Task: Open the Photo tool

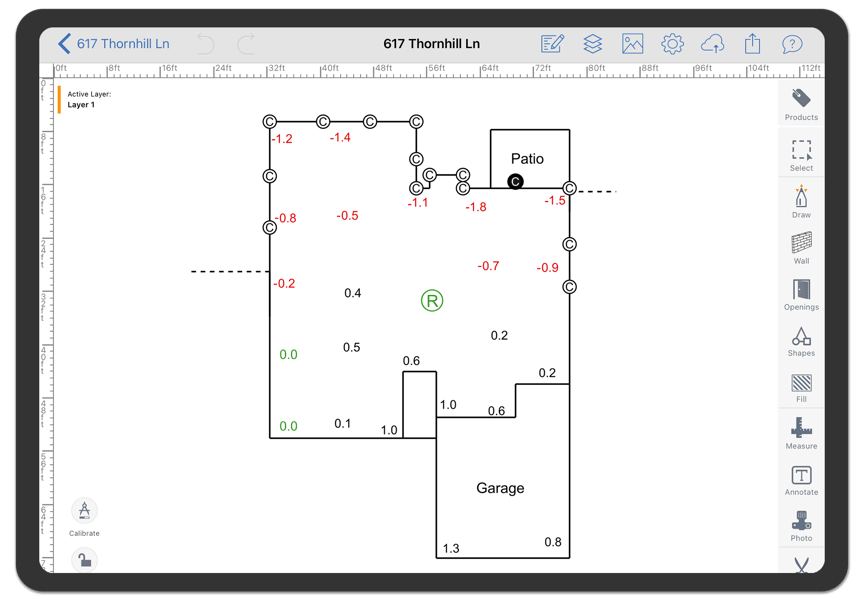Action: (801, 524)
